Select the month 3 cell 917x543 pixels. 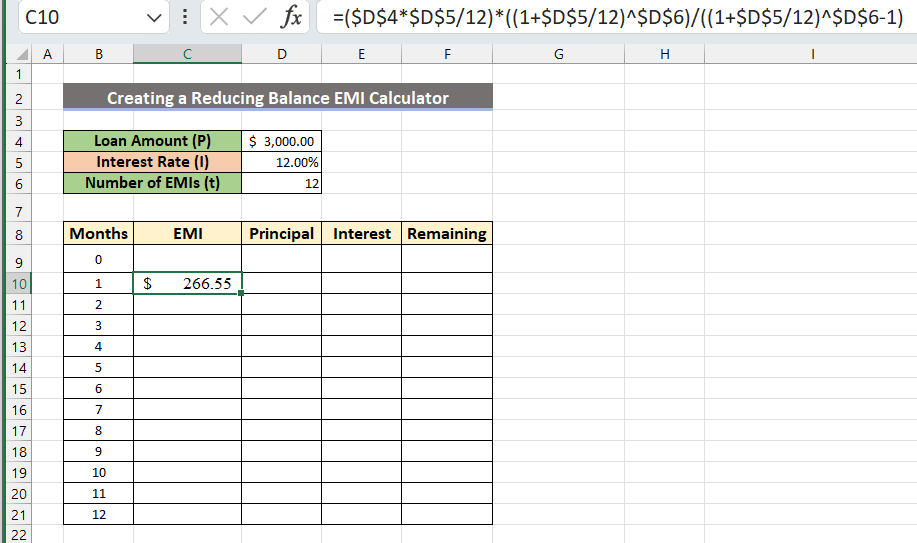98,325
